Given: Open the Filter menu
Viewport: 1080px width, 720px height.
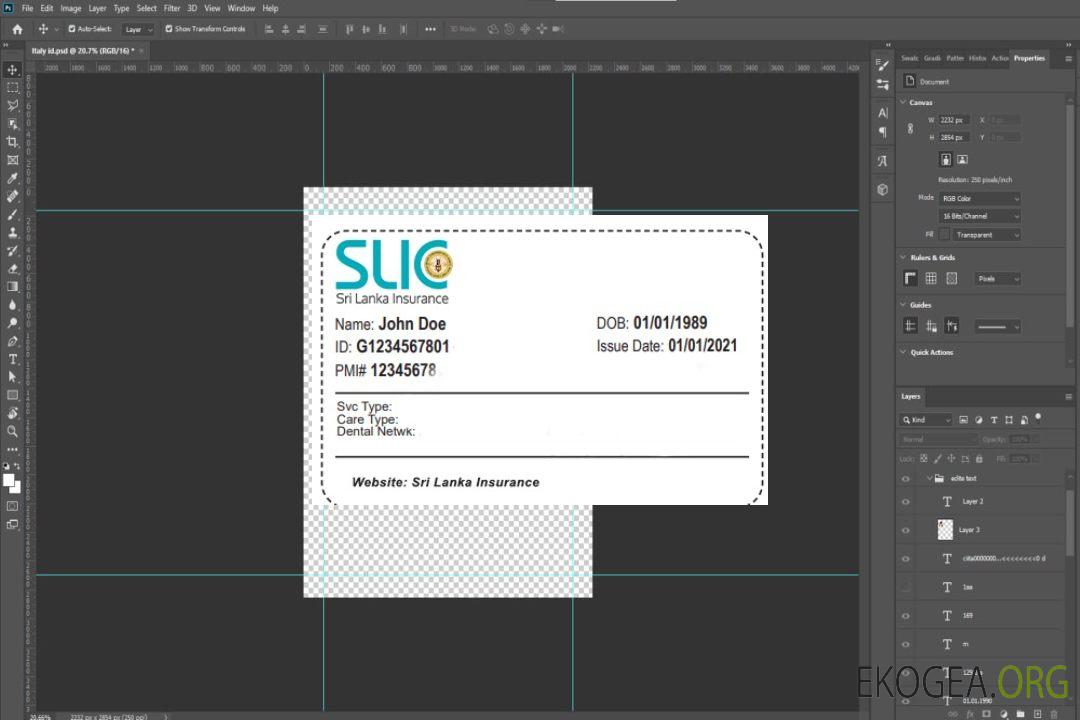Looking at the screenshot, I should [x=172, y=8].
